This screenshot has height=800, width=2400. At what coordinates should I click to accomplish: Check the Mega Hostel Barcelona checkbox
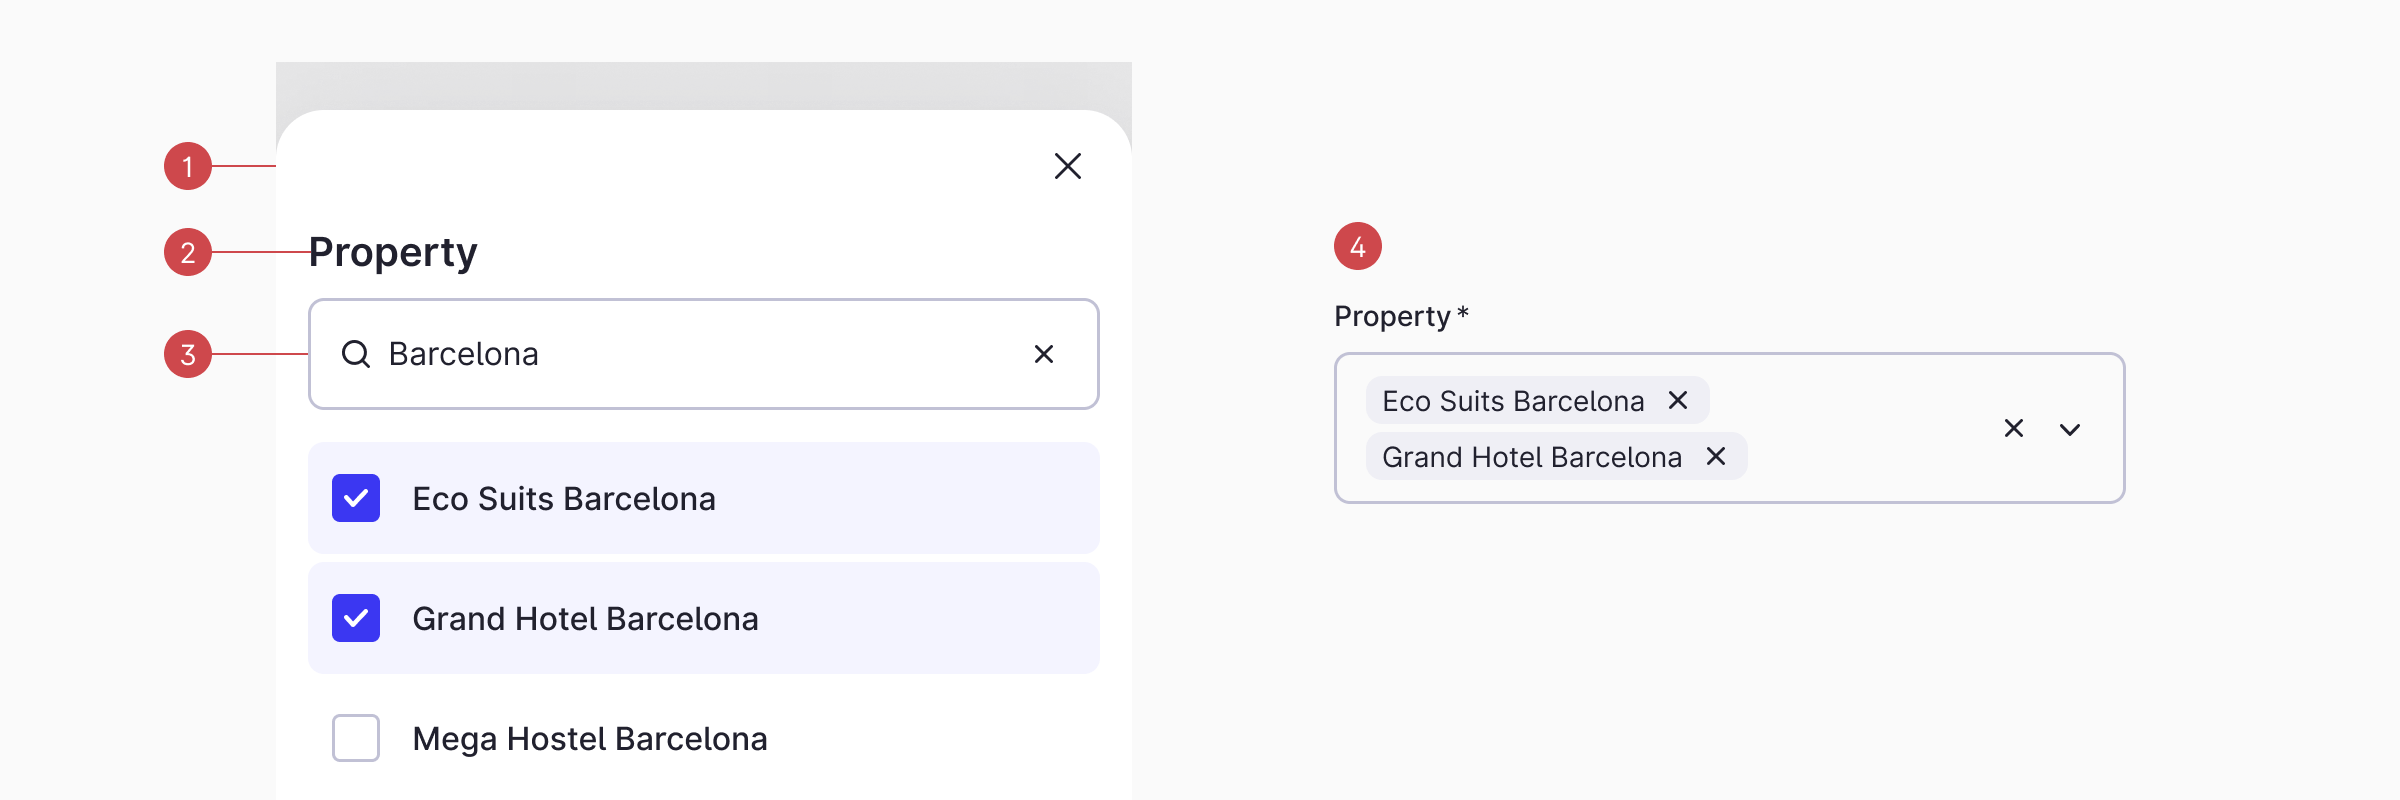[356, 738]
